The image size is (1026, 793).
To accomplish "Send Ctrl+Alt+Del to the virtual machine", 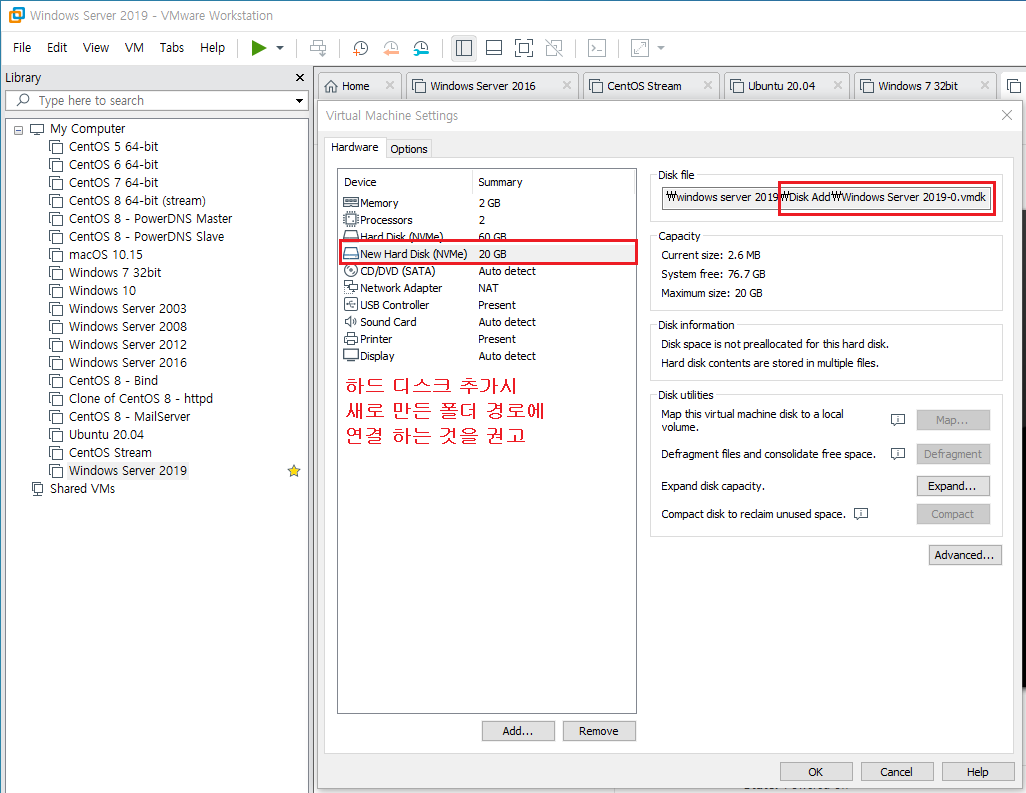I will tap(318, 48).
